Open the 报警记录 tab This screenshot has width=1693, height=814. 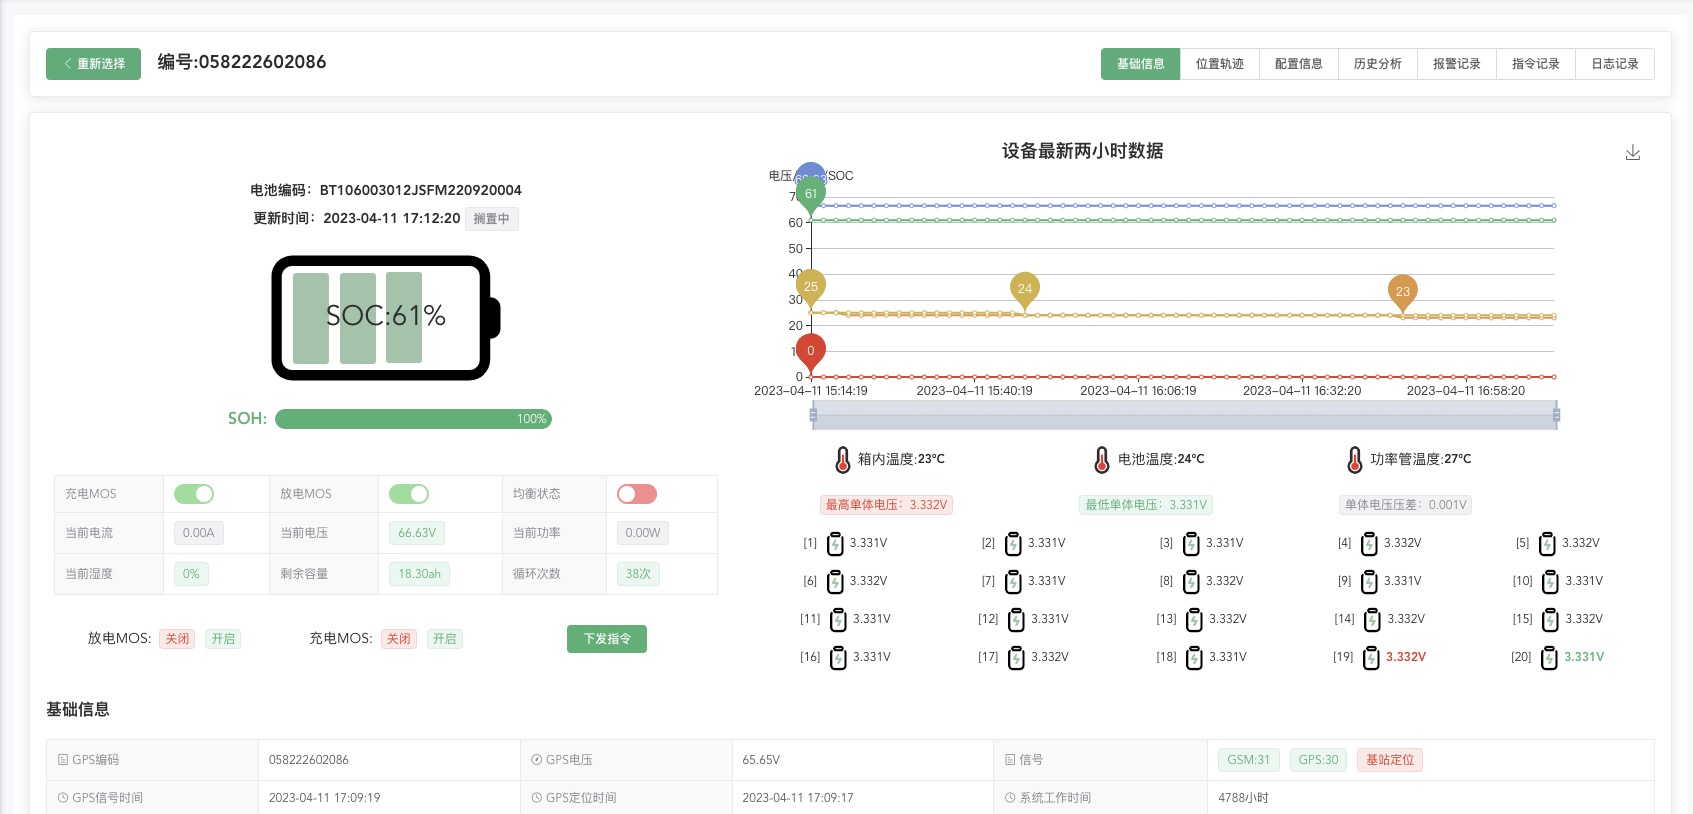[x=1457, y=64]
